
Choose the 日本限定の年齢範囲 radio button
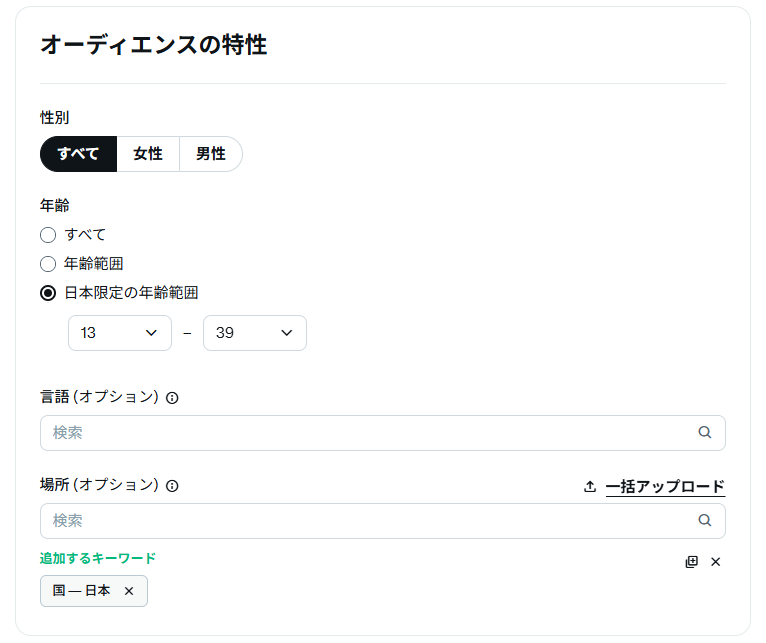coord(48,293)
